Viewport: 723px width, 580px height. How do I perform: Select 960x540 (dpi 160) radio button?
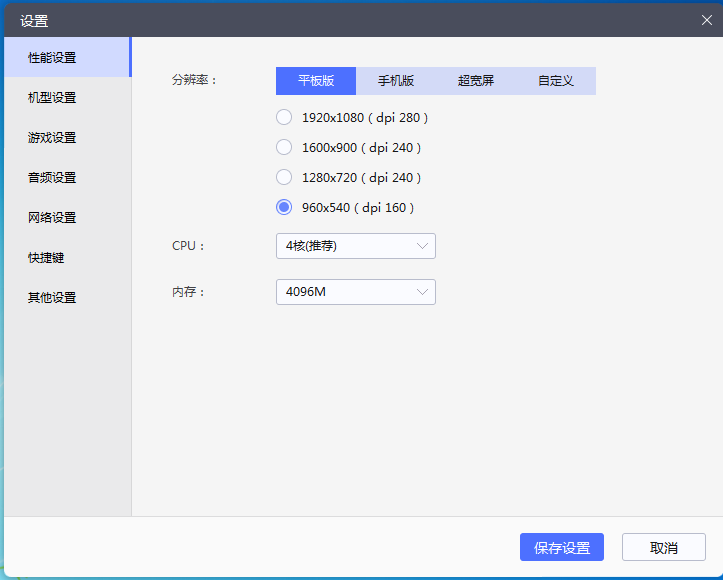(x=284, y=208)
